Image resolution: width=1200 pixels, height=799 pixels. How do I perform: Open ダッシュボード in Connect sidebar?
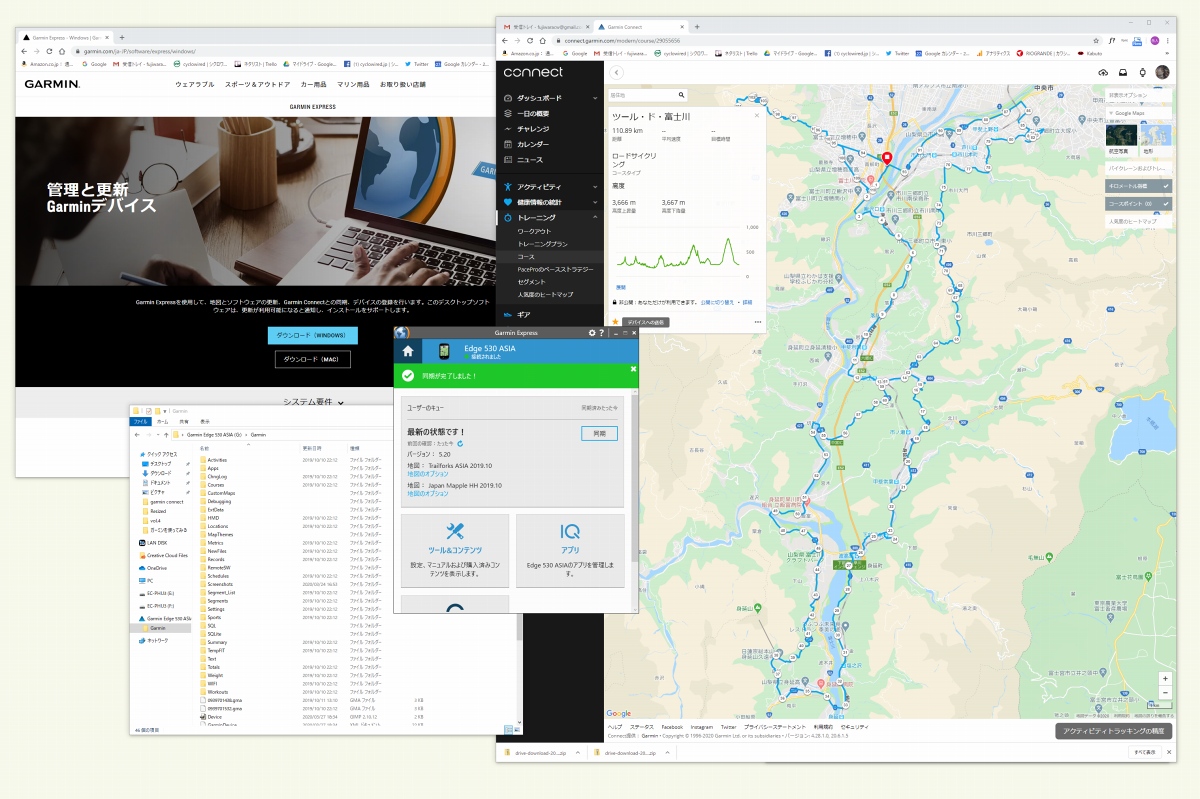(x=539, y=98)
